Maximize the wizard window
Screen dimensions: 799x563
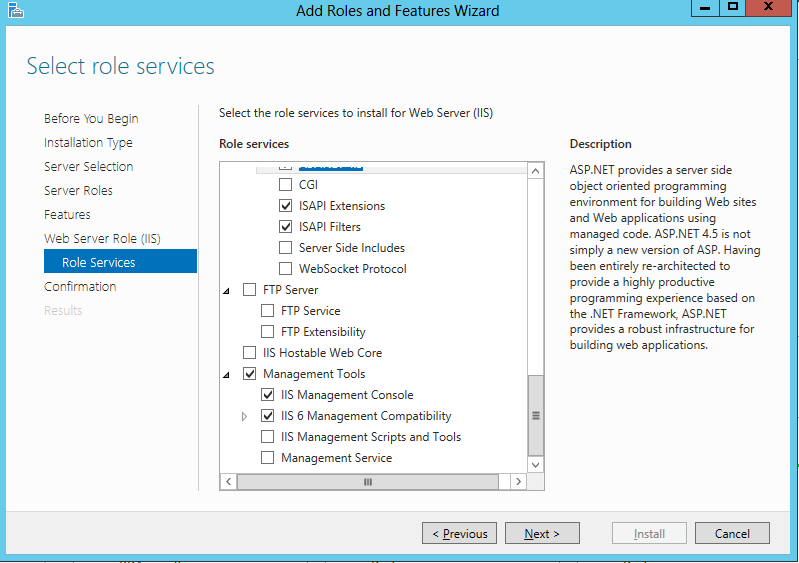[732, 8]
